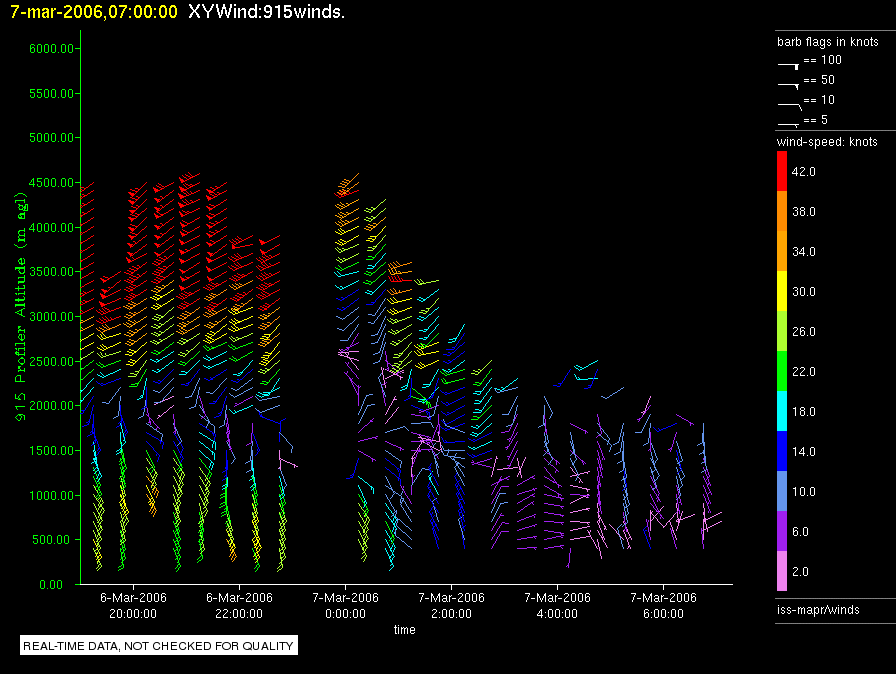Viewport: 896px width, 674px height.
Task: Click the XYWind:915winds plot title
Action: pyautogui.click(x=266, y=12)
